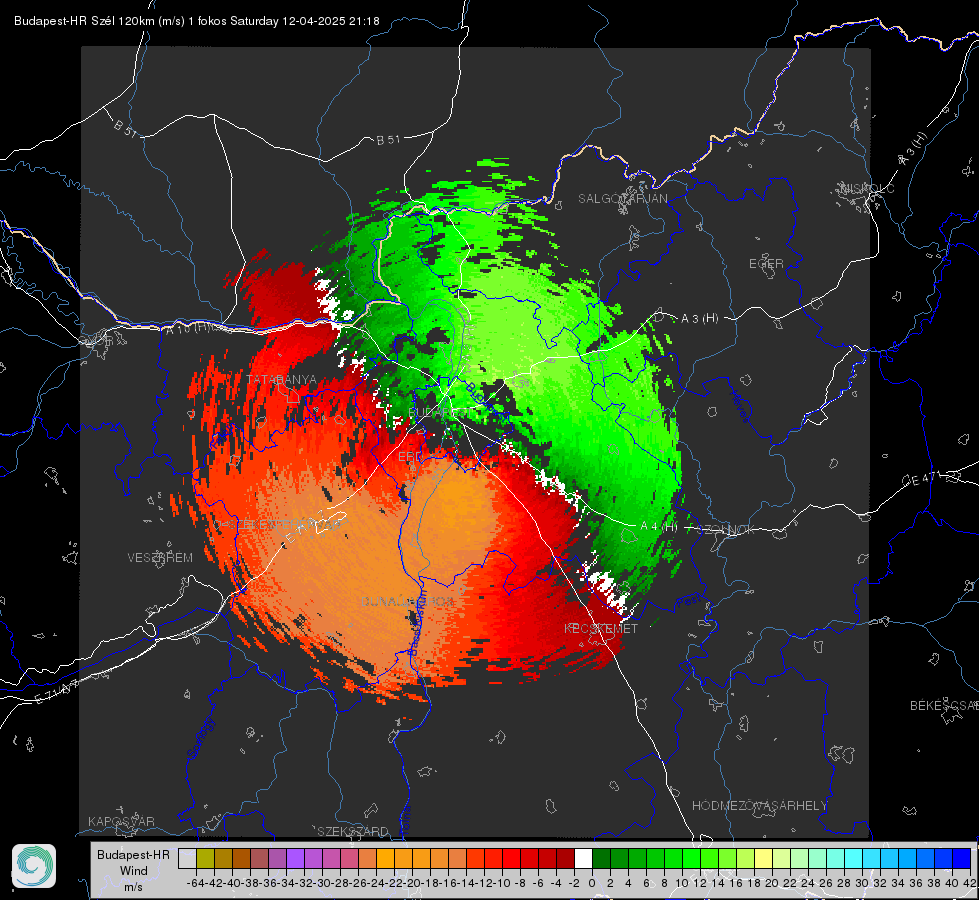Viewport: 979px width, 900px height.
Task: Click the swirl logo icon beside the legend
Action: tap(34, 866)
